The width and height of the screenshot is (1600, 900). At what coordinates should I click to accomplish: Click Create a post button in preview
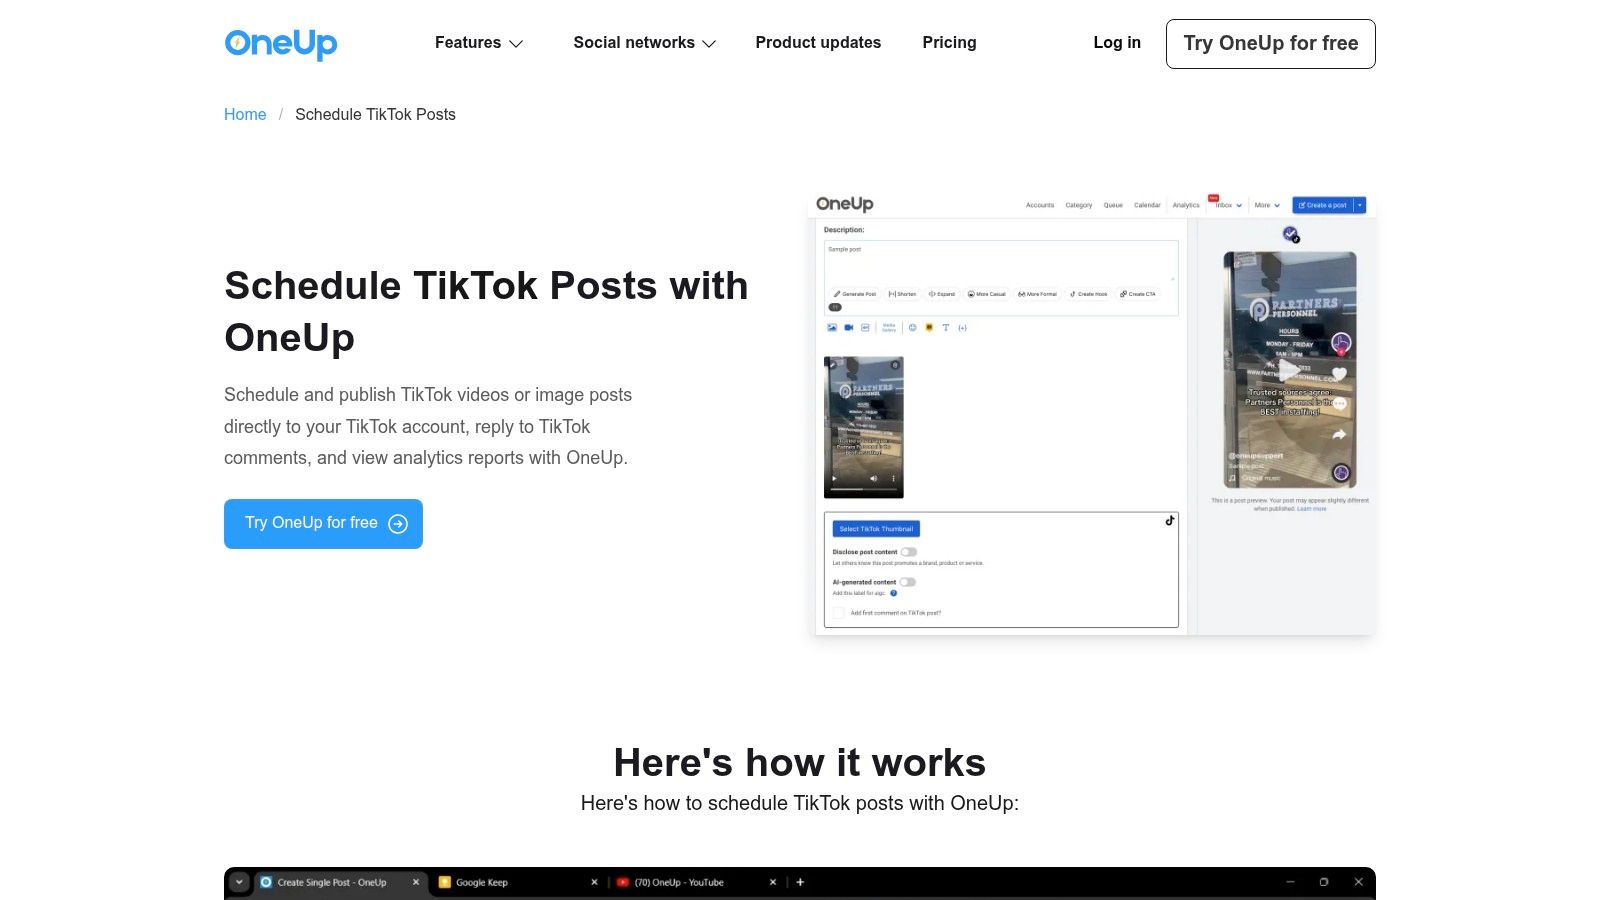pos(1322,205)
